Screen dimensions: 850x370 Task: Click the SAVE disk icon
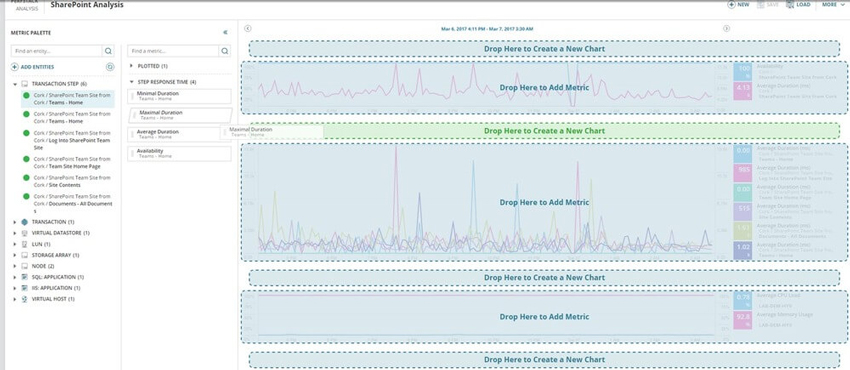tap(760, 4)
